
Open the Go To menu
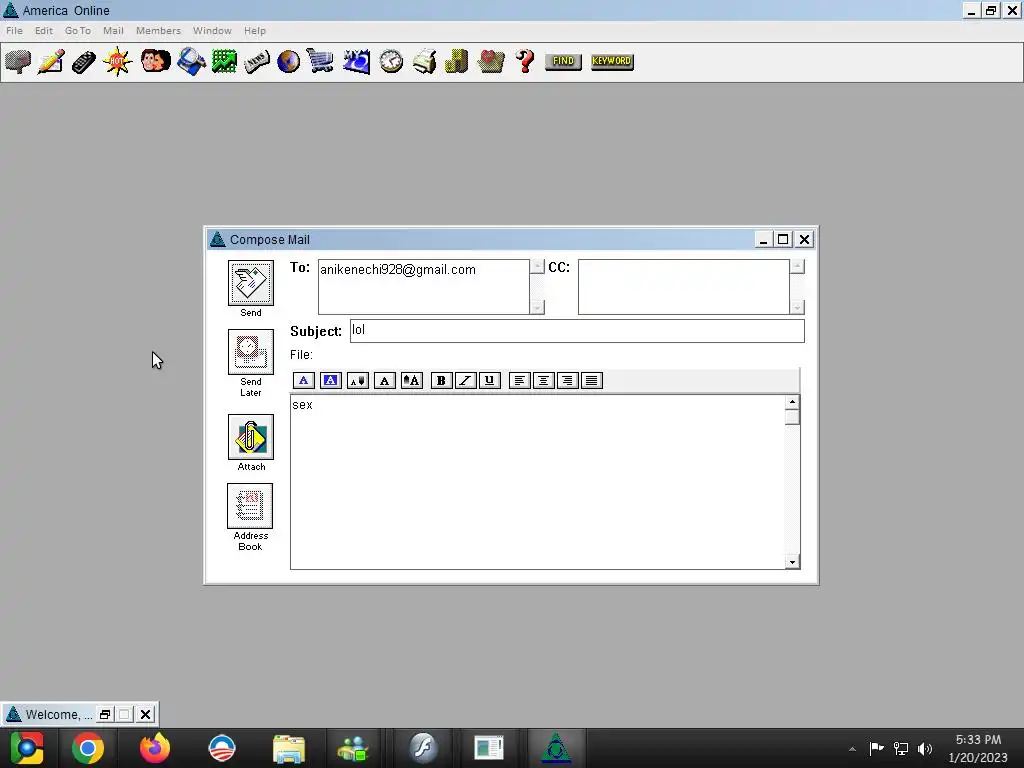coord(78,31)
